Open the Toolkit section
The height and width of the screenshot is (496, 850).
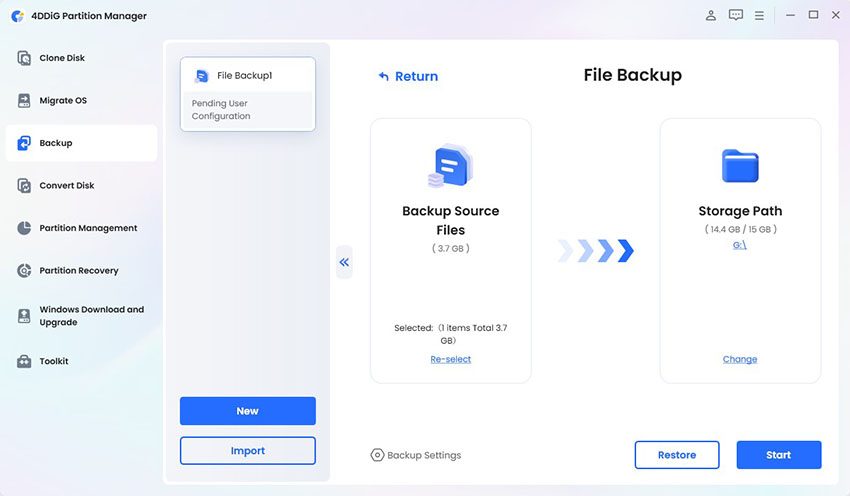[x=81, y=361]
